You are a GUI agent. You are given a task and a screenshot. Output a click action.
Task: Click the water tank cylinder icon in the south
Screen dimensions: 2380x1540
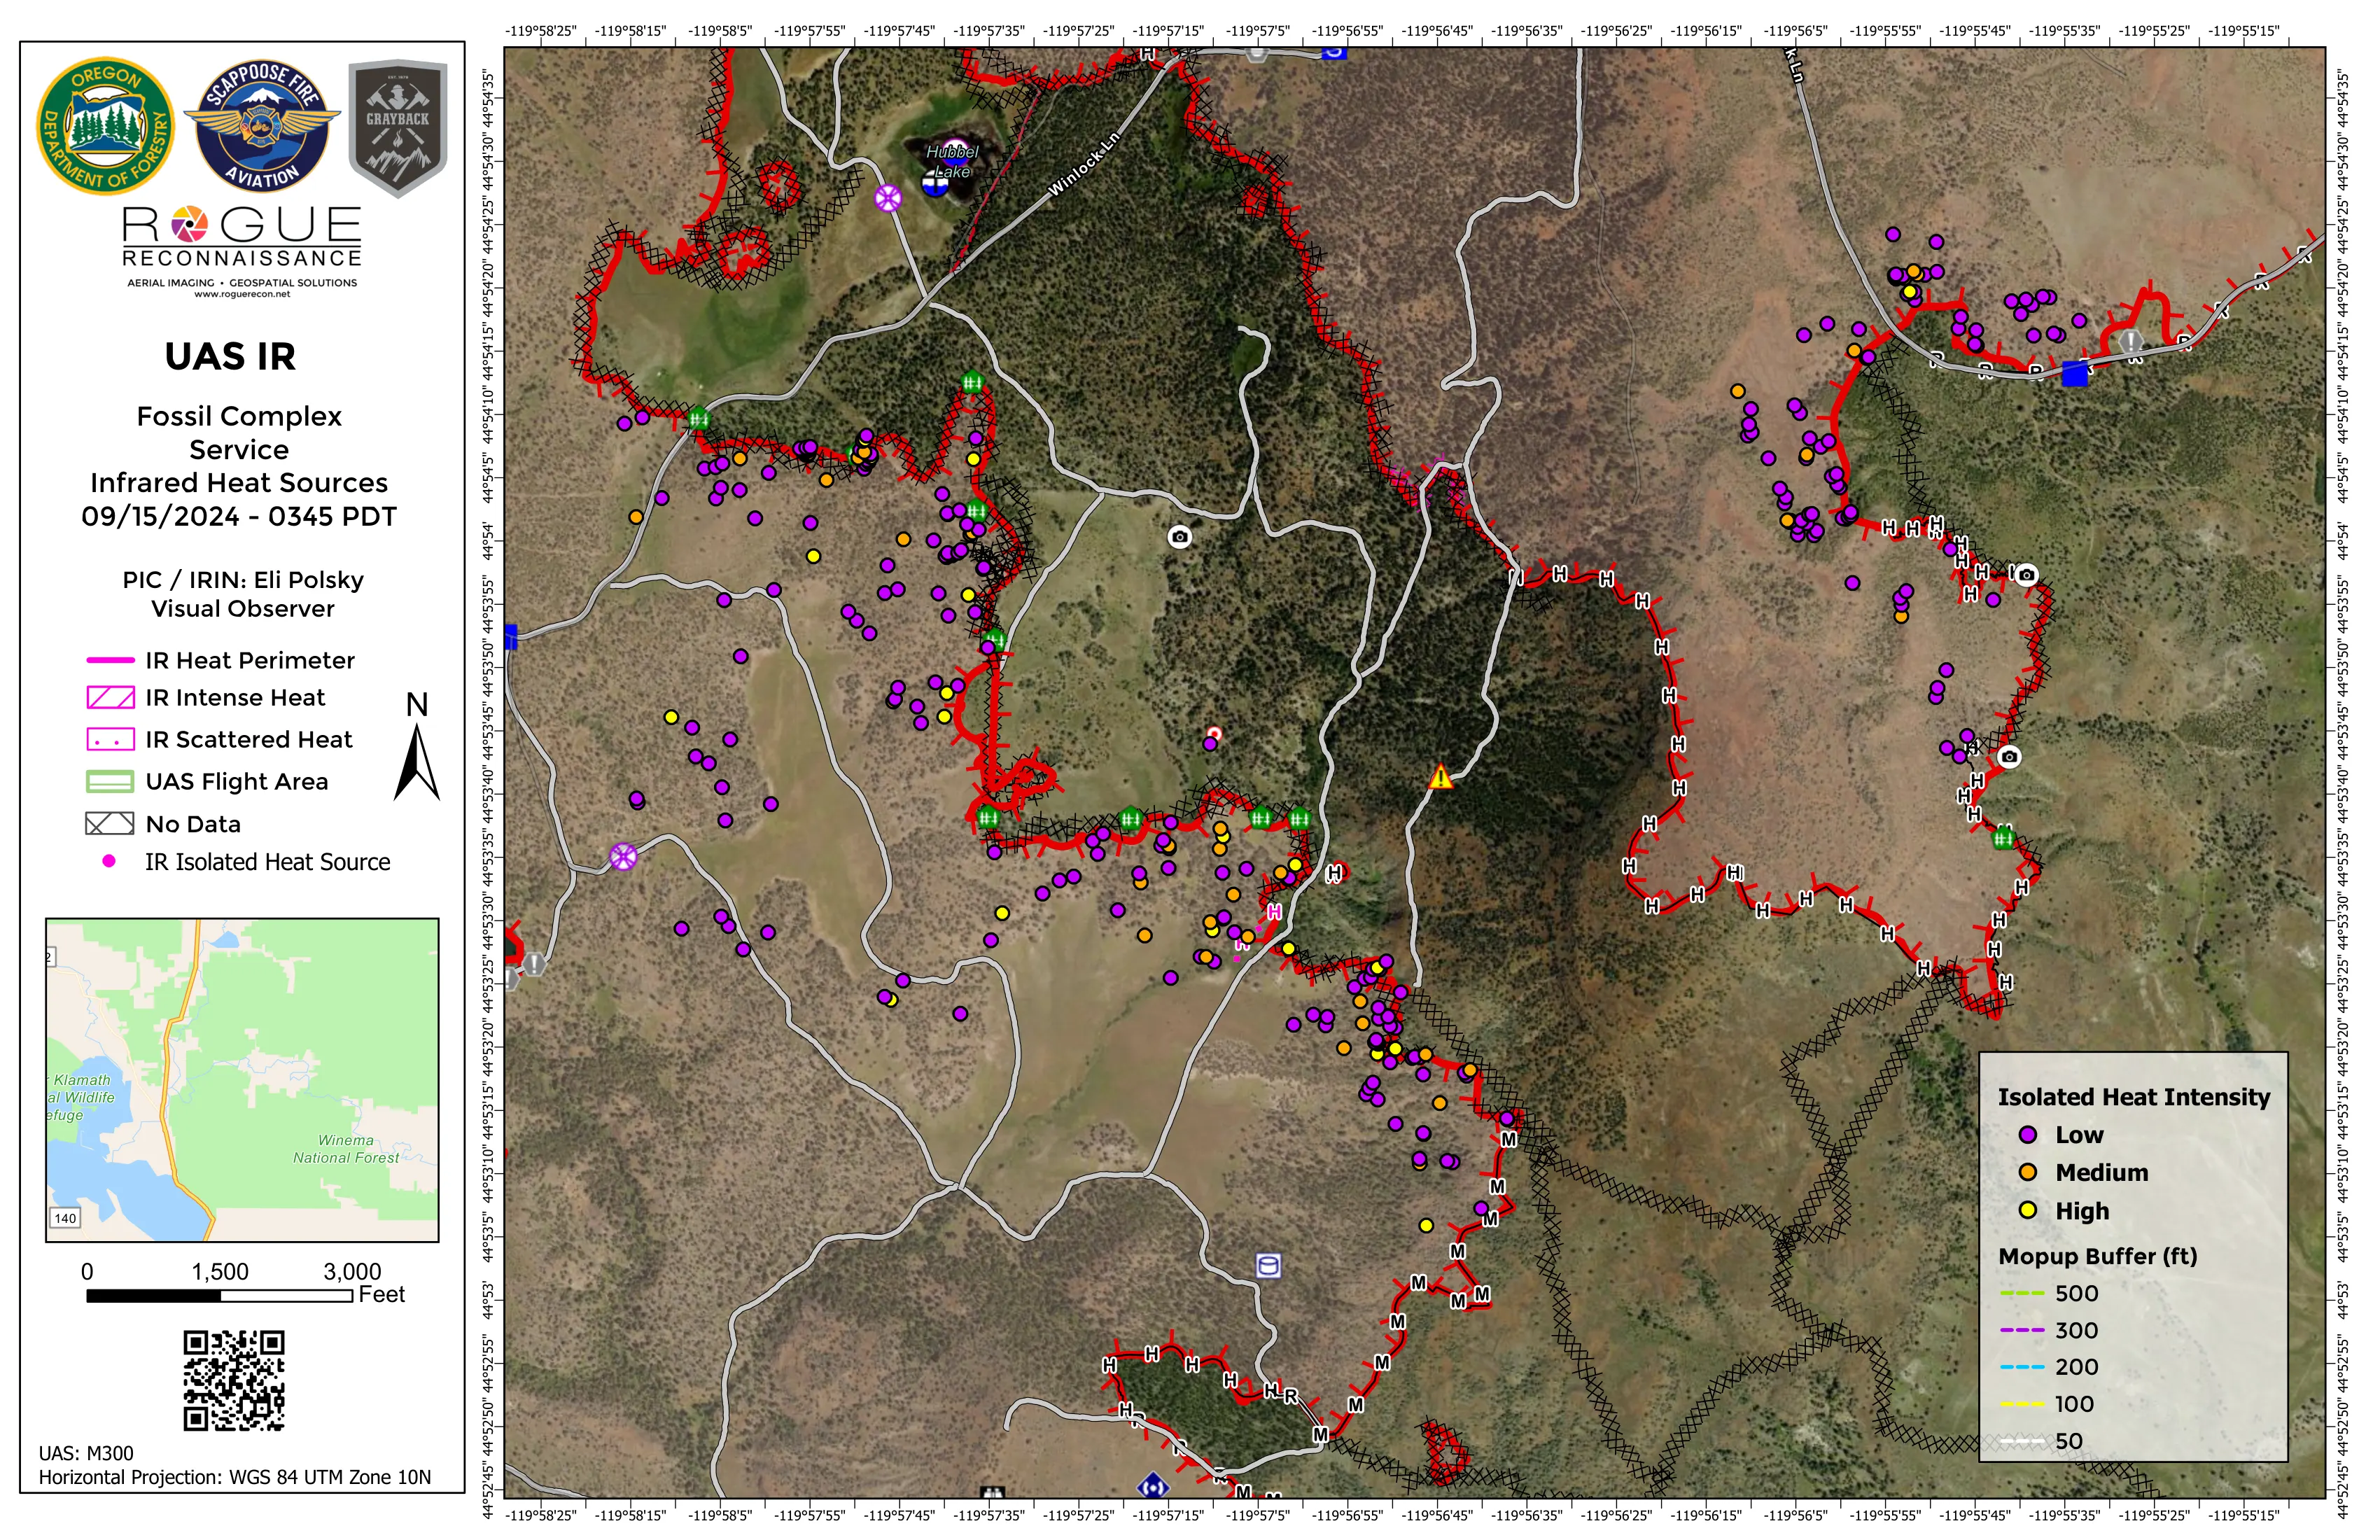tap(1268, 1265)
